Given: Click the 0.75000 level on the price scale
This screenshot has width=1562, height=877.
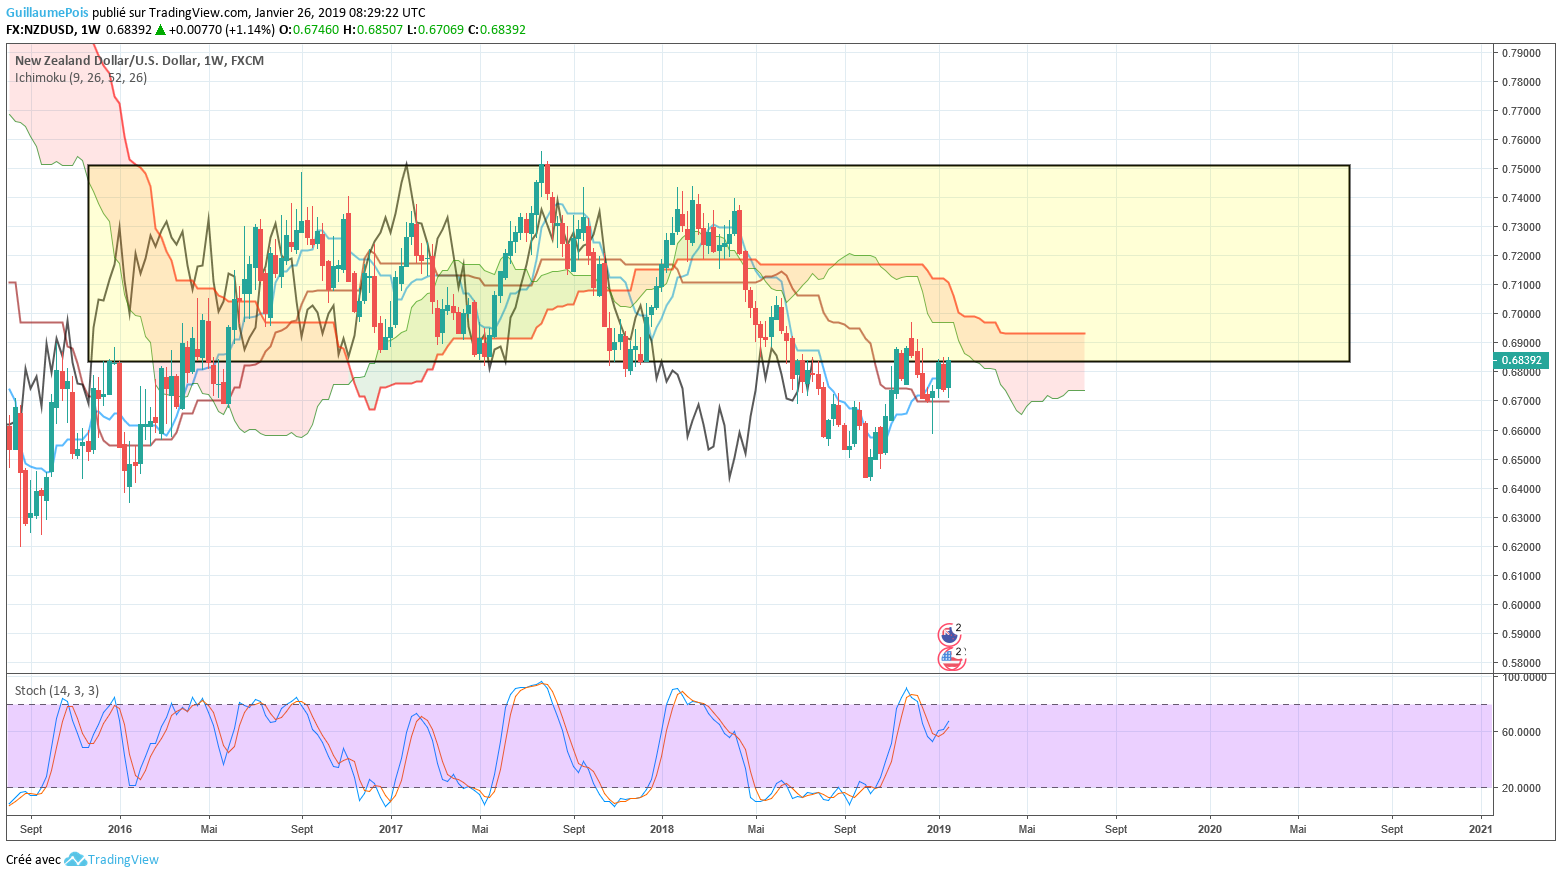Looking at the screenshot, I should click(1520, 169).
